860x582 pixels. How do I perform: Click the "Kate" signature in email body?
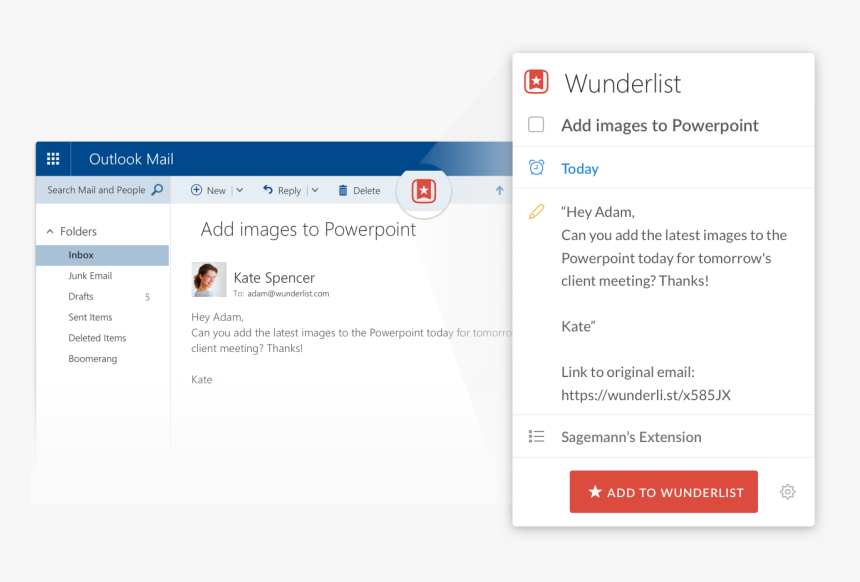[201, 380]
